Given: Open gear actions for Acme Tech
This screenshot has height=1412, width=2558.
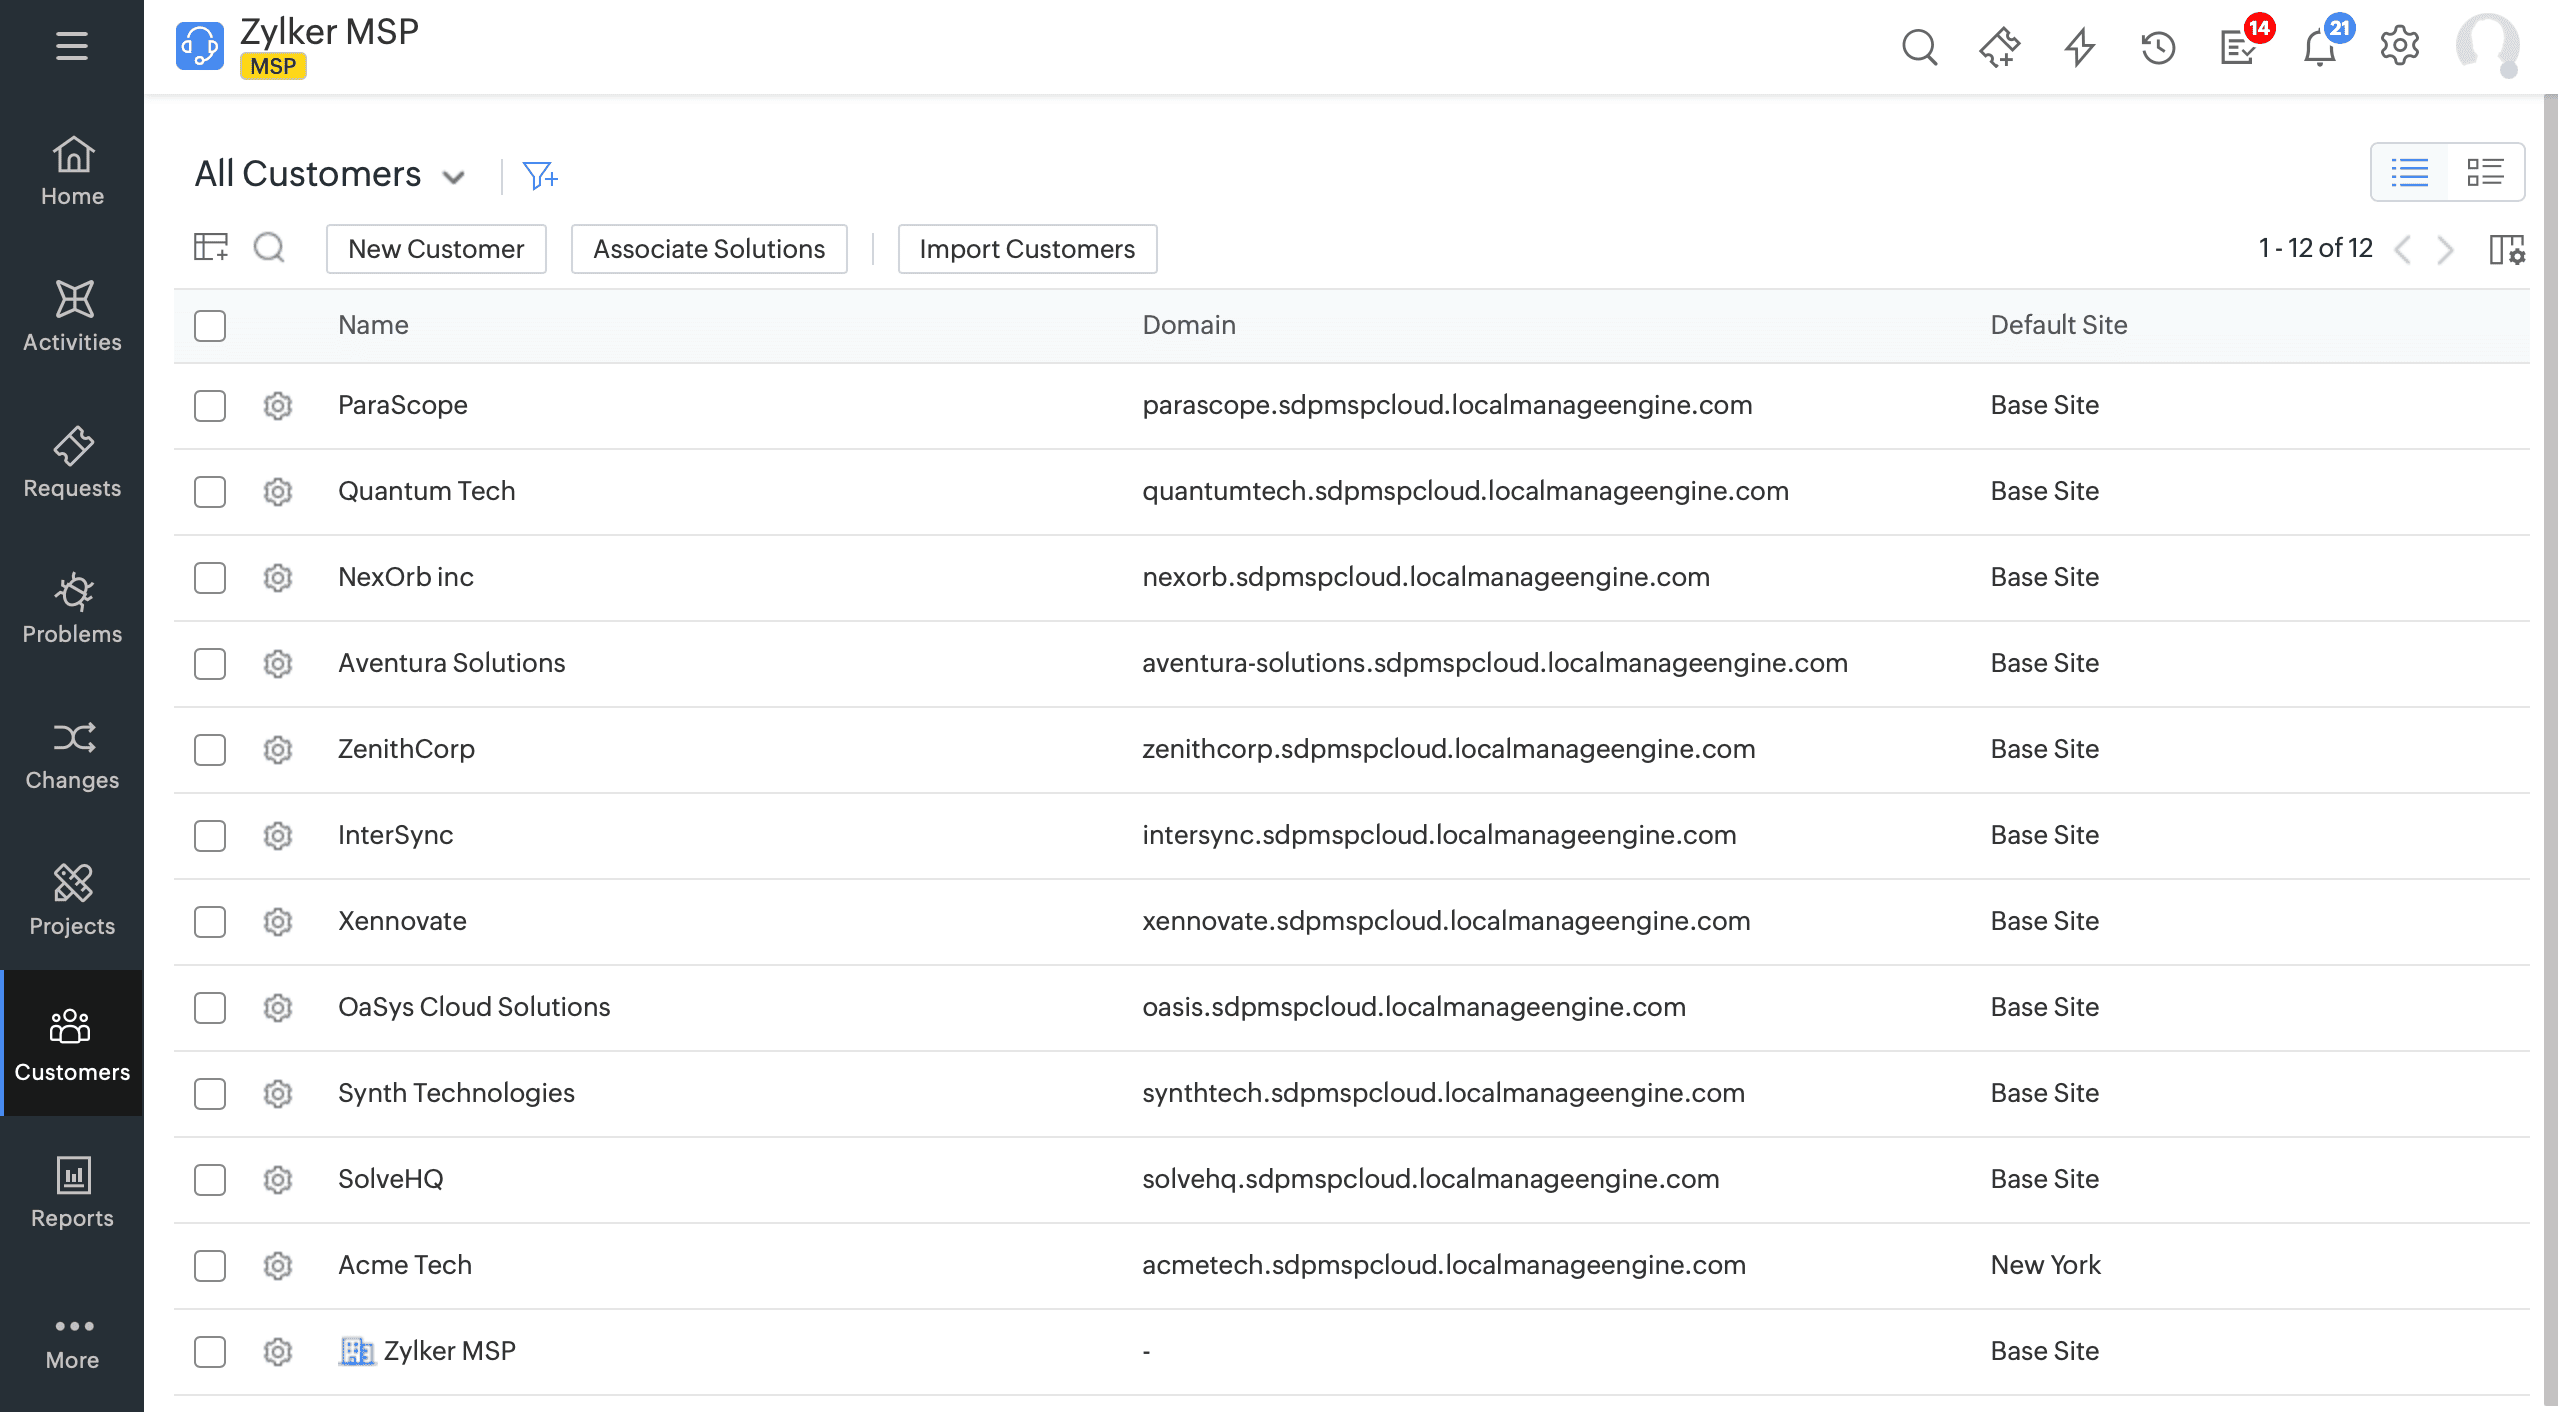Looking at the screenshot, I should point(278,1266).
